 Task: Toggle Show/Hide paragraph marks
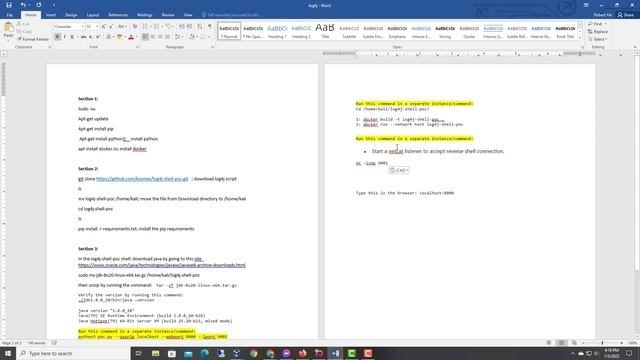coord(210,27)
